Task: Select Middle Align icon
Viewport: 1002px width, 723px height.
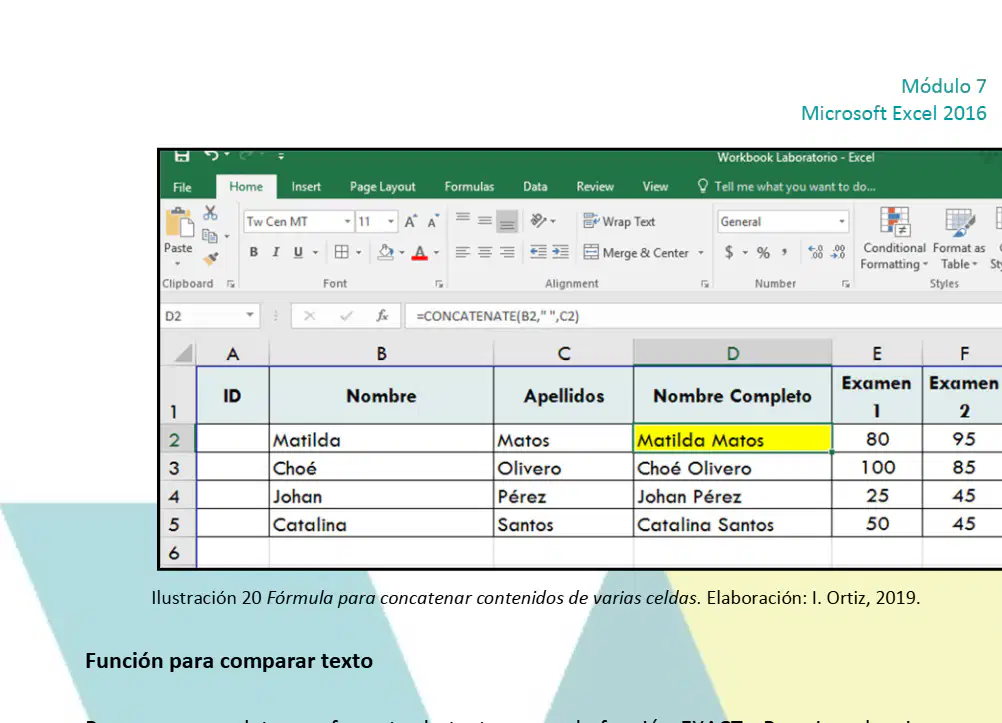Action: 485,221
